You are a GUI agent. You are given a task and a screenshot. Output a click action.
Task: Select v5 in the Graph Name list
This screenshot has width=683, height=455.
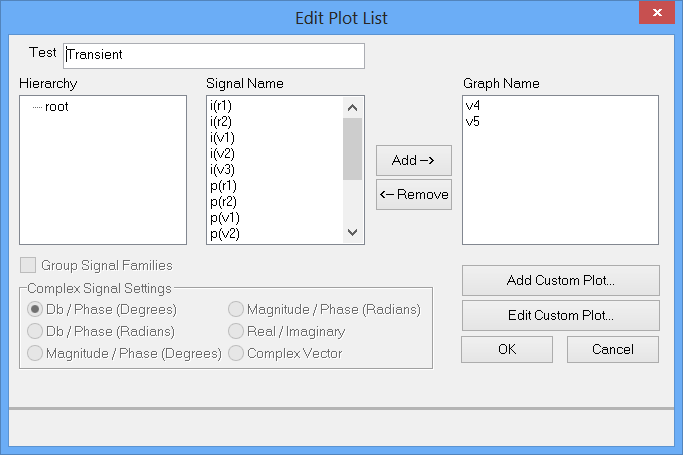click(473, 121)
